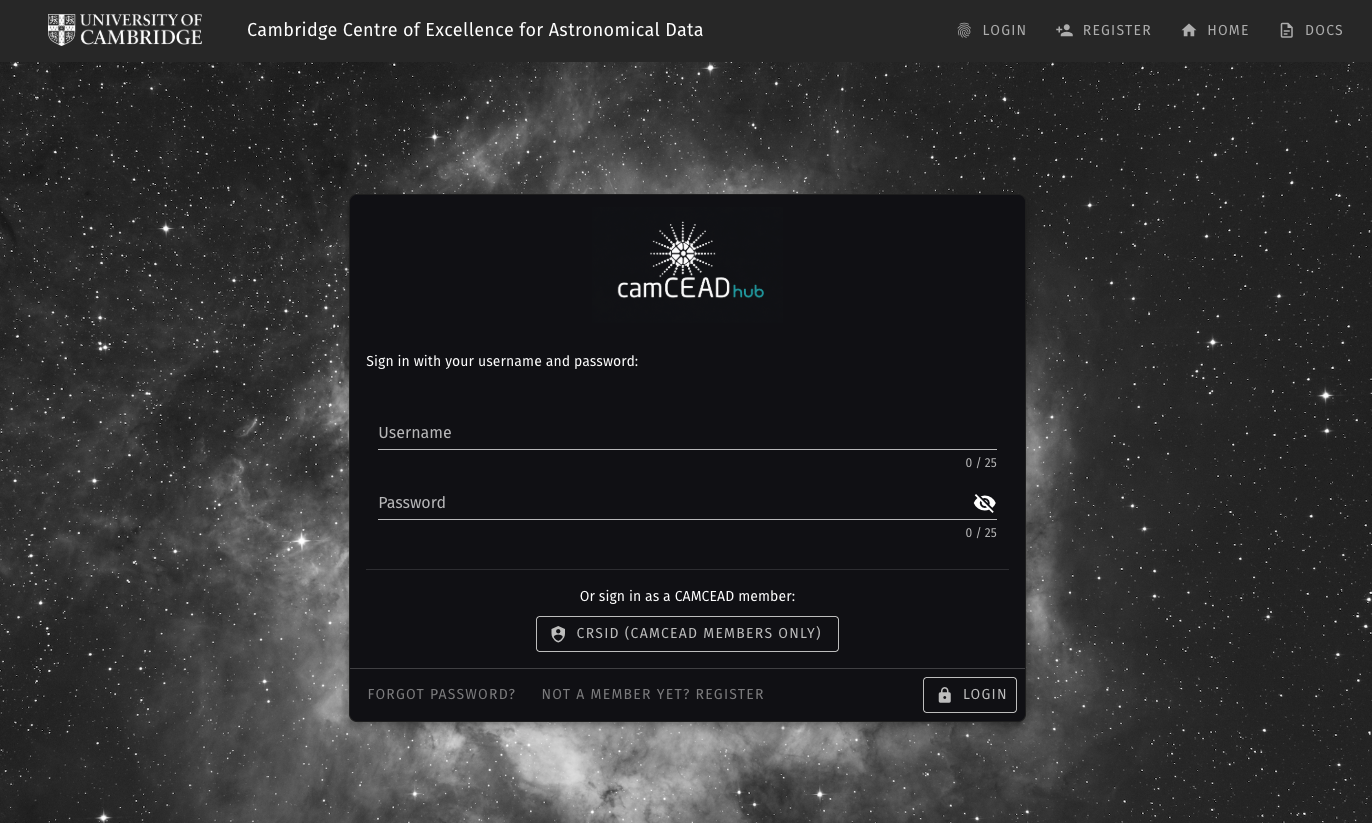The height and width of the screenshot is (823, 1372).
Task: Click the add-person icon beside REGISTER
Action: (1064, 31)
